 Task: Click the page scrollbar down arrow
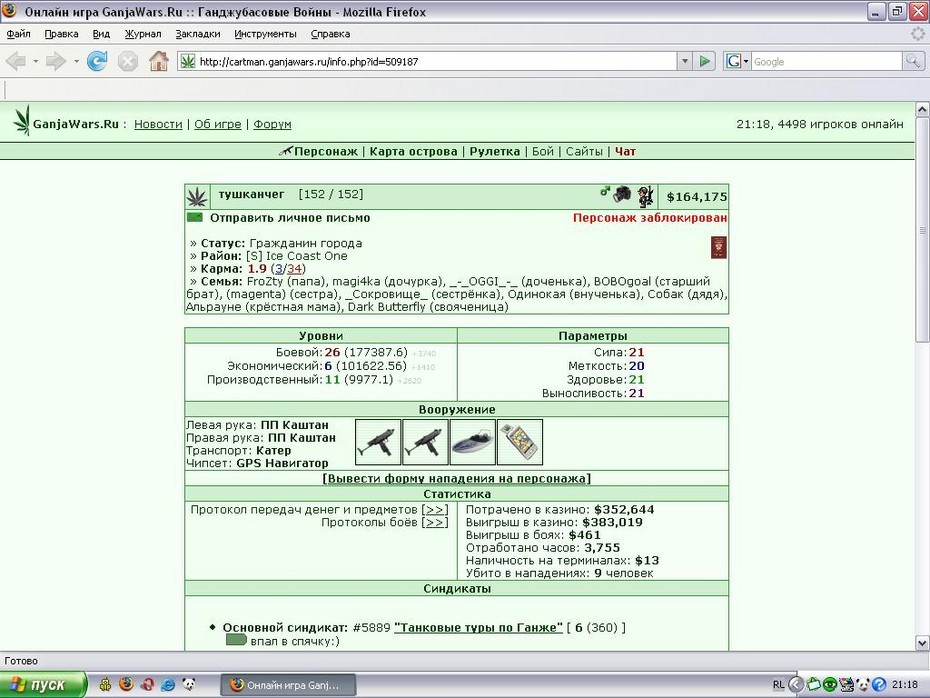click(x=922, y=643)
